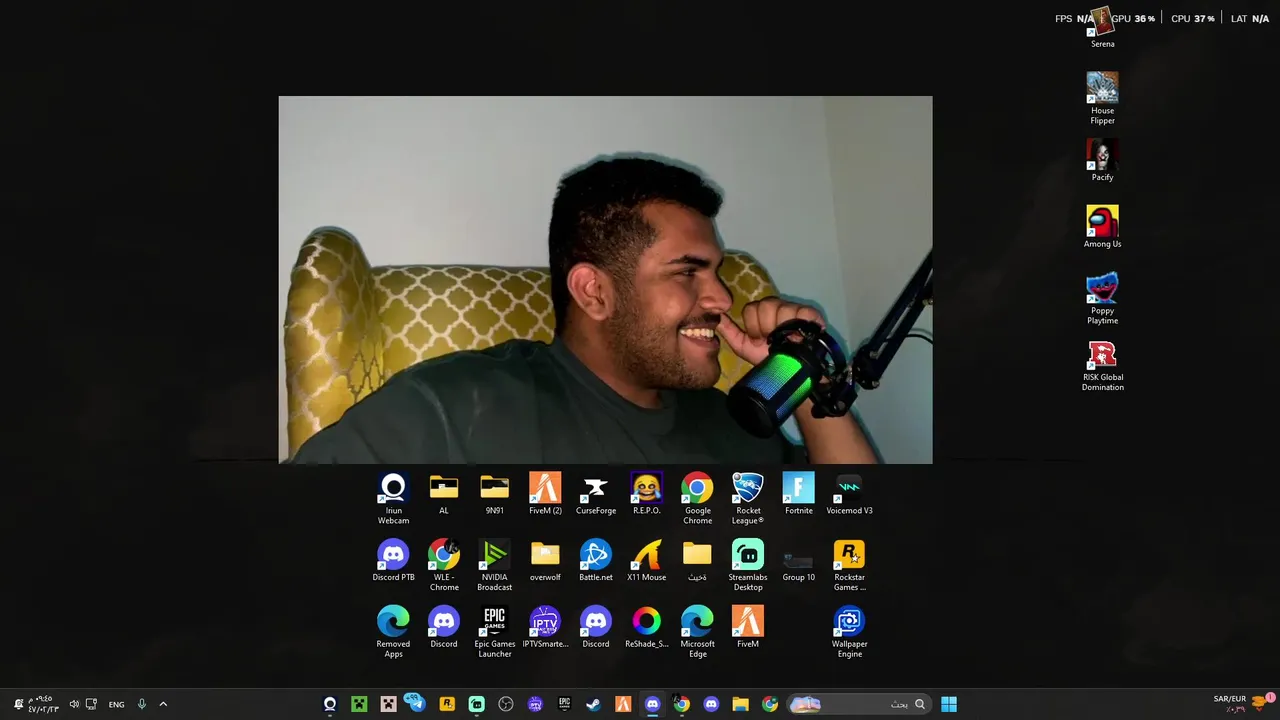Open the Pacify game shortcut
Screen dimensions: 1280x720
tap(1102, 160)
